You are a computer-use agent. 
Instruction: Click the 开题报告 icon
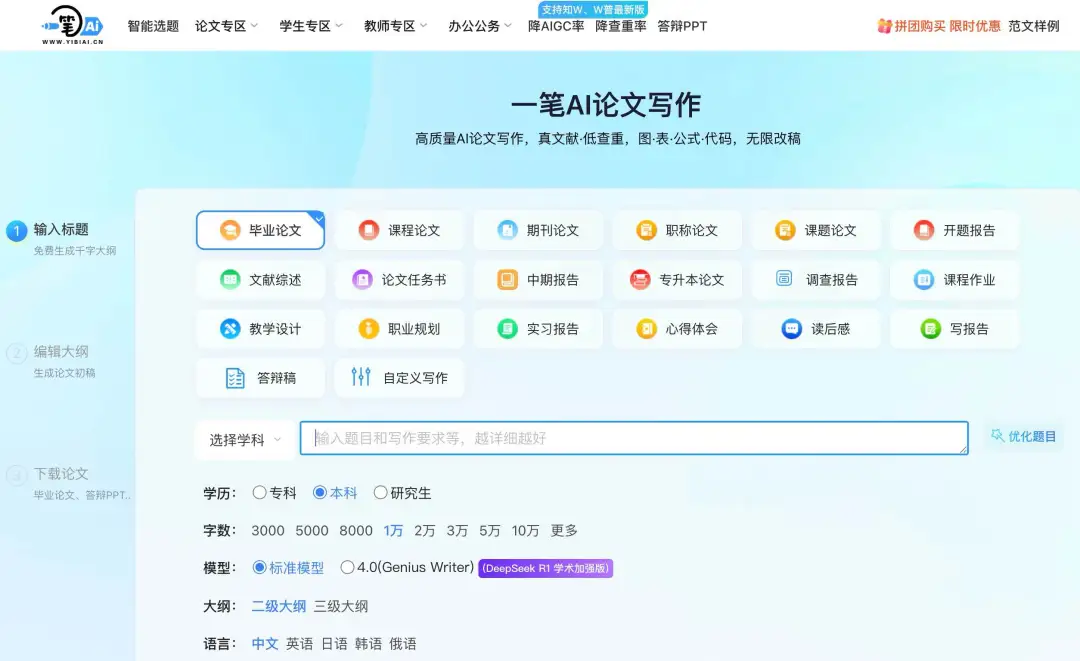(924, 230)
